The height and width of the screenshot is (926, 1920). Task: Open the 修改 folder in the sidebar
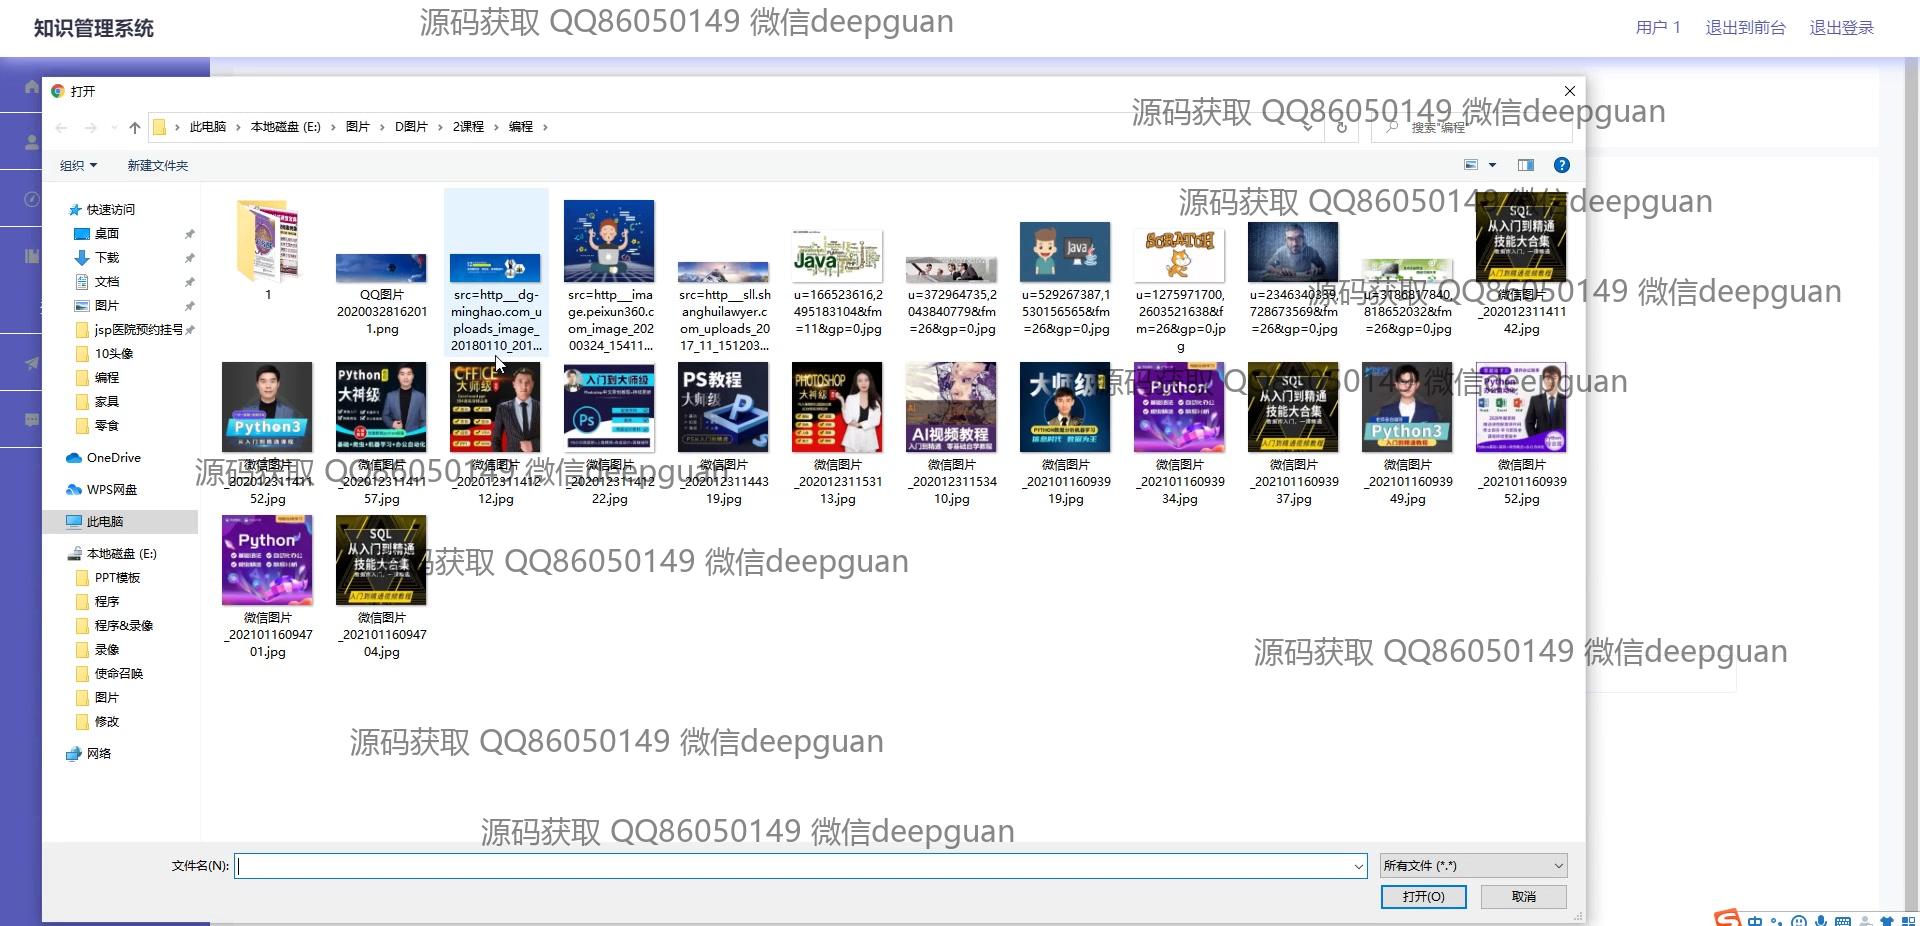click(x=107, y=721)
